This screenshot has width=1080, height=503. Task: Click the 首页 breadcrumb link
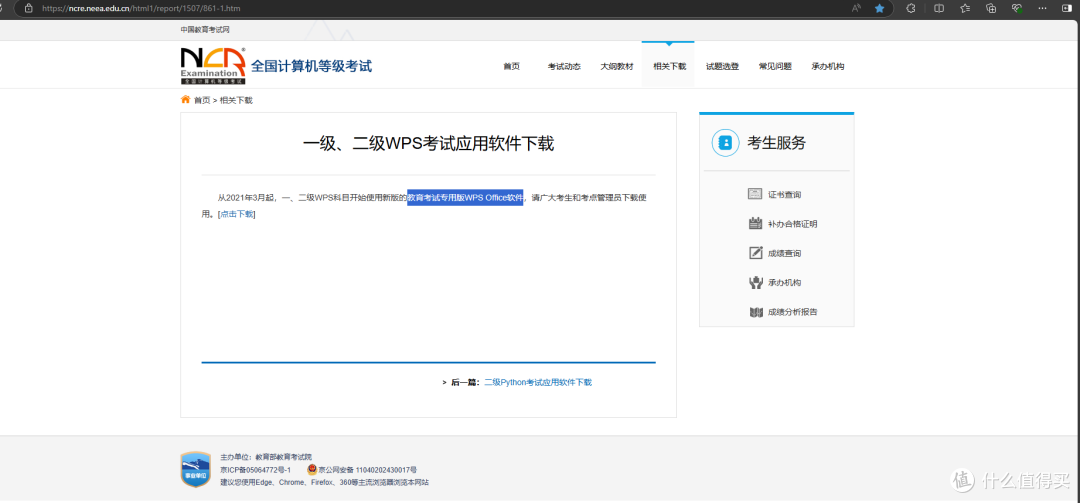pos(202,100)
